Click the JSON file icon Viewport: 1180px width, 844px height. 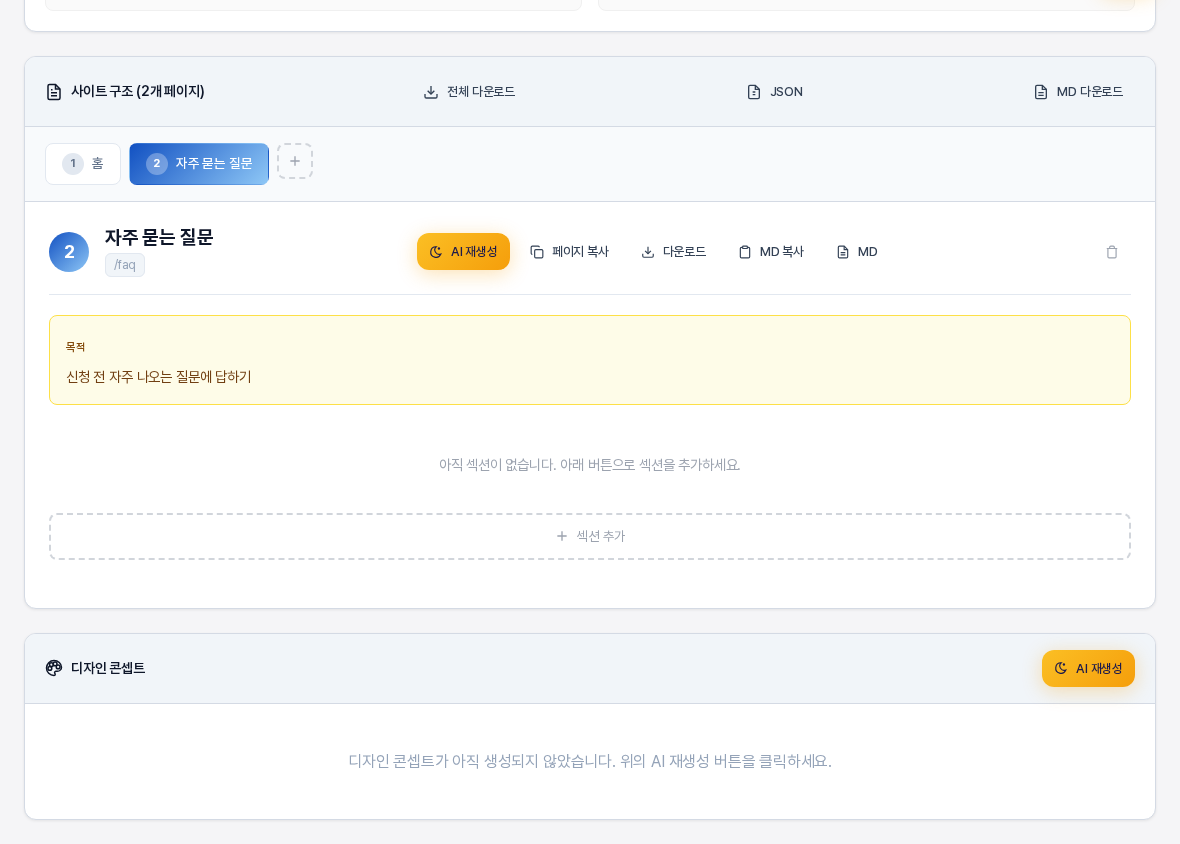753,92
